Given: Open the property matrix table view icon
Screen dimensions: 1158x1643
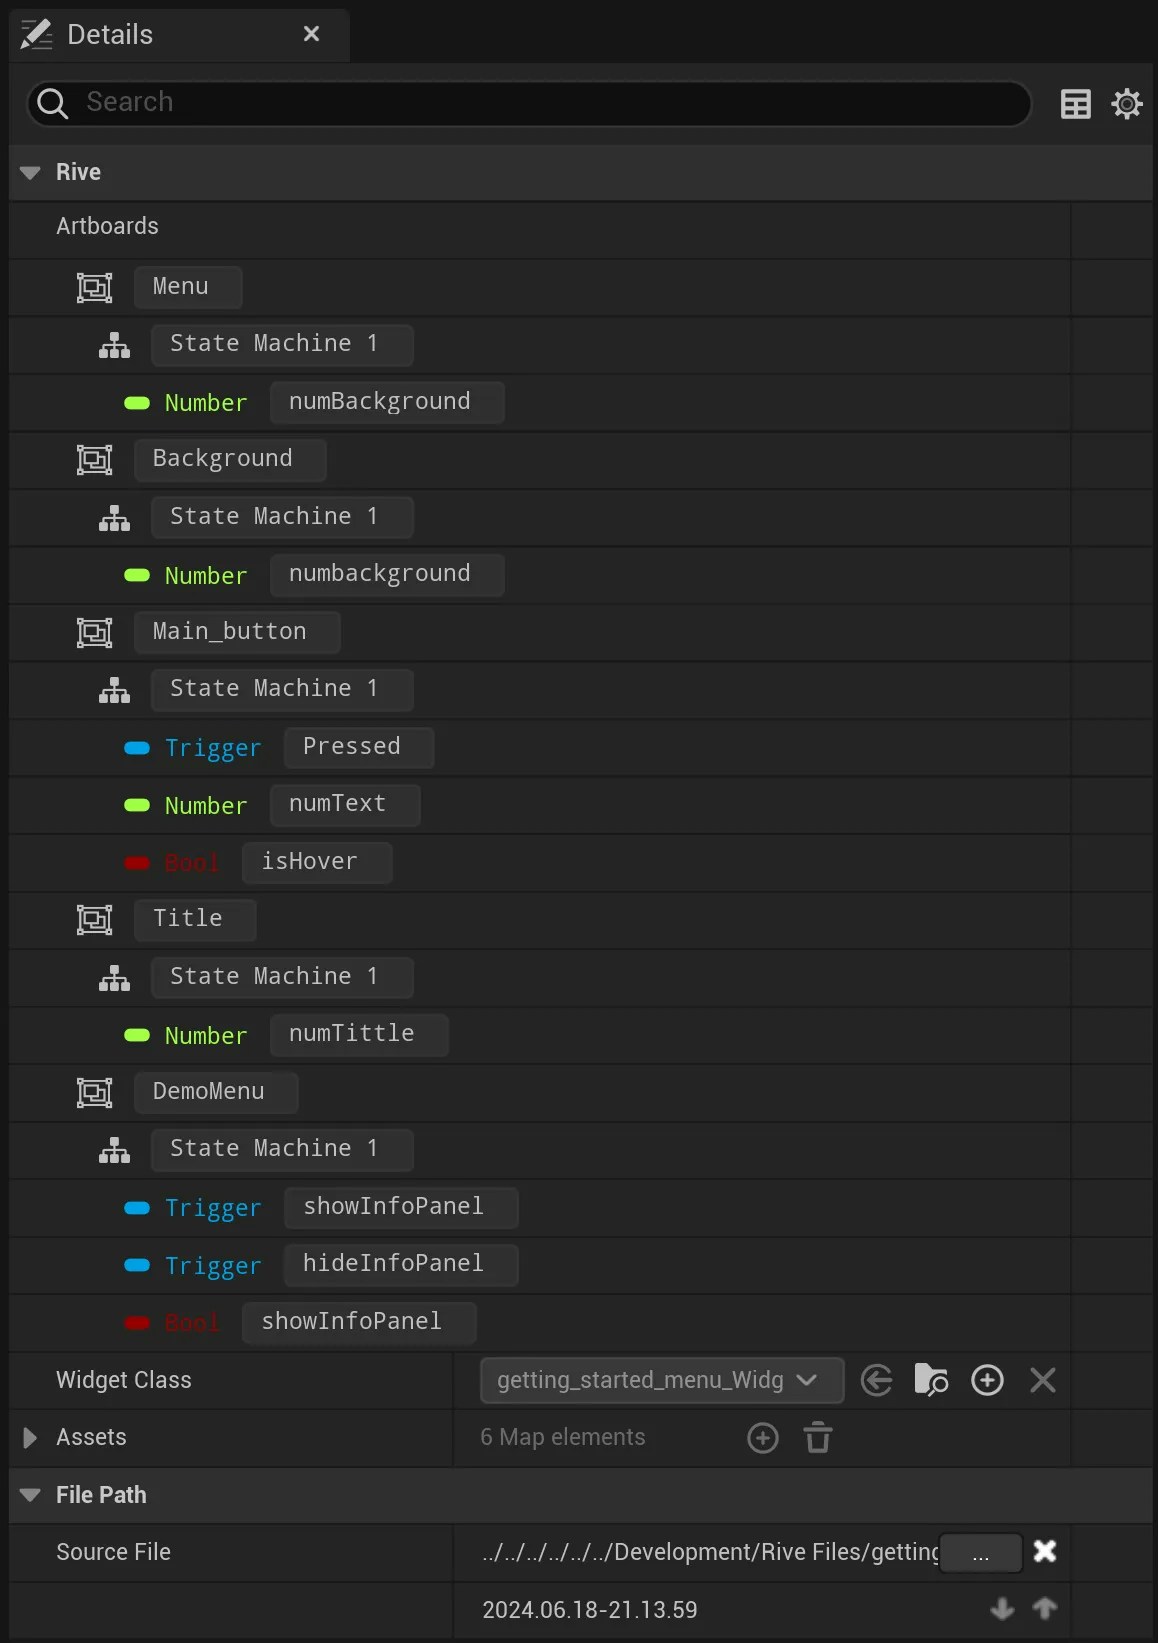Looking at the screenshot, I should (x=1076, y=104).
